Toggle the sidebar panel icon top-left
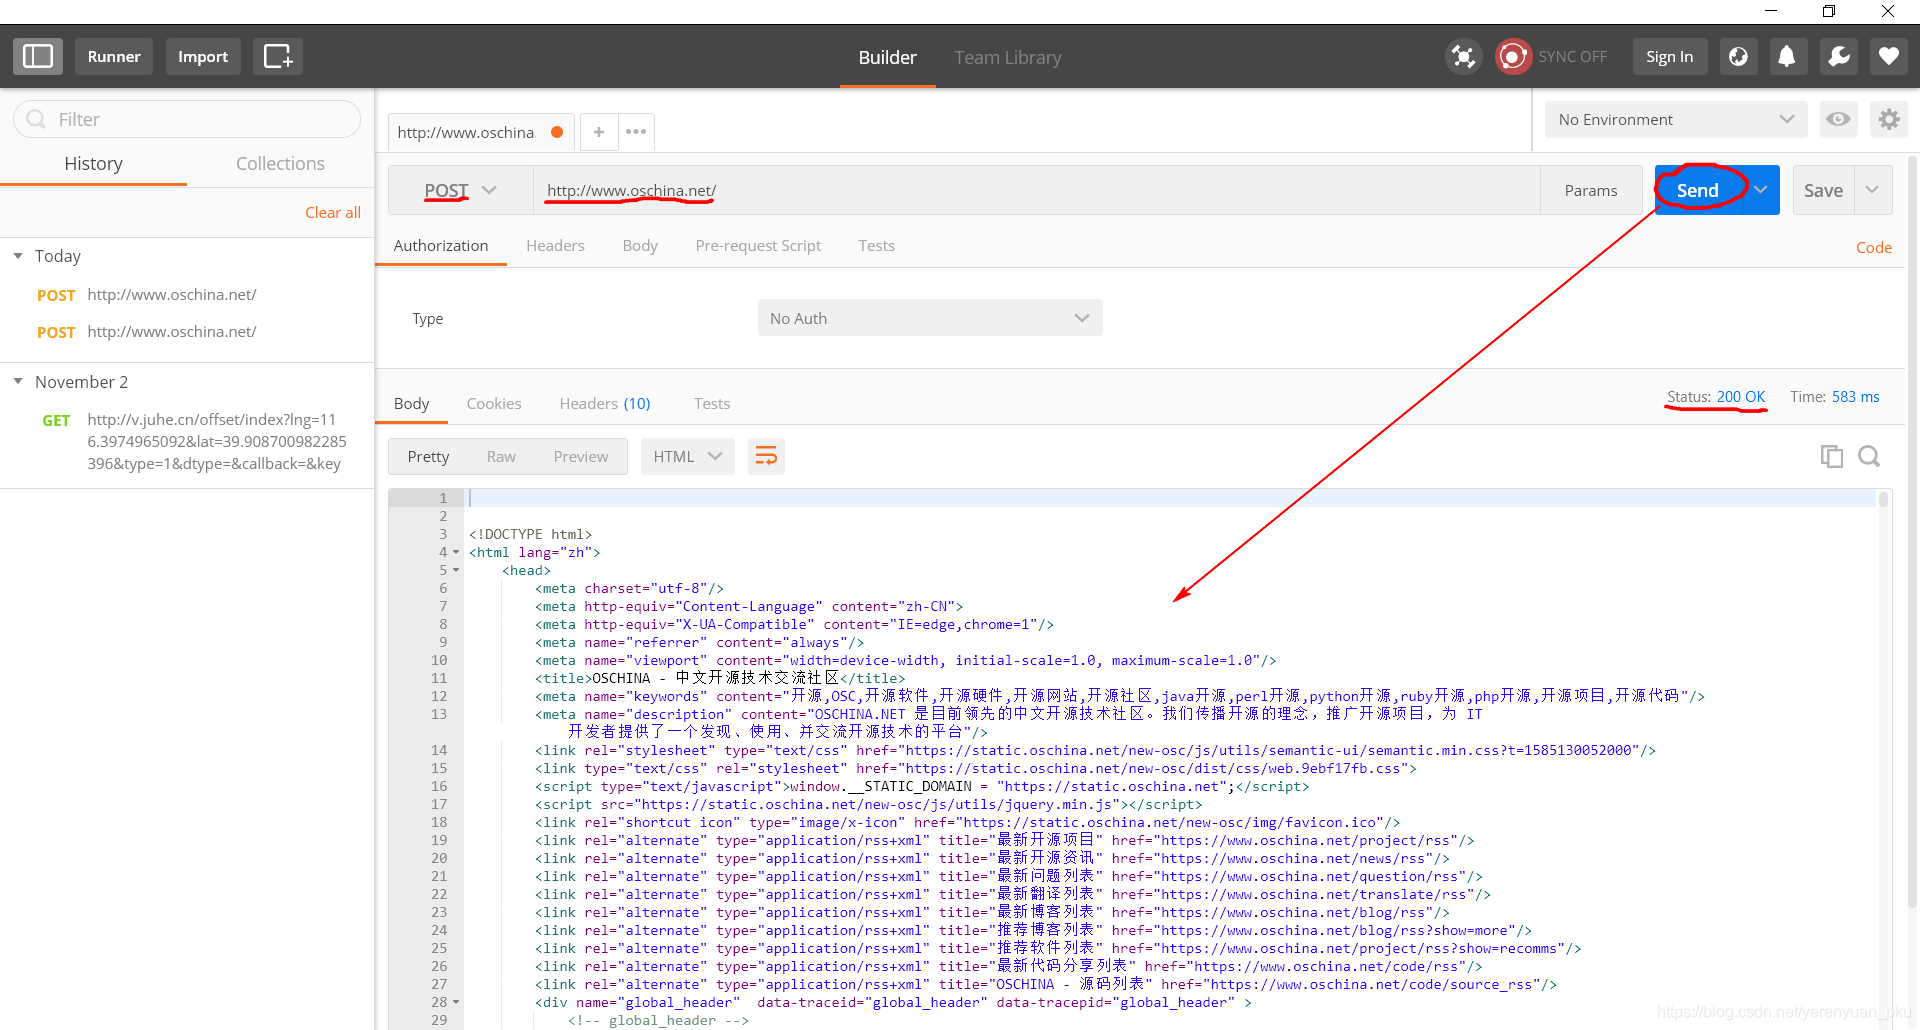 click(x=38, y=56)
